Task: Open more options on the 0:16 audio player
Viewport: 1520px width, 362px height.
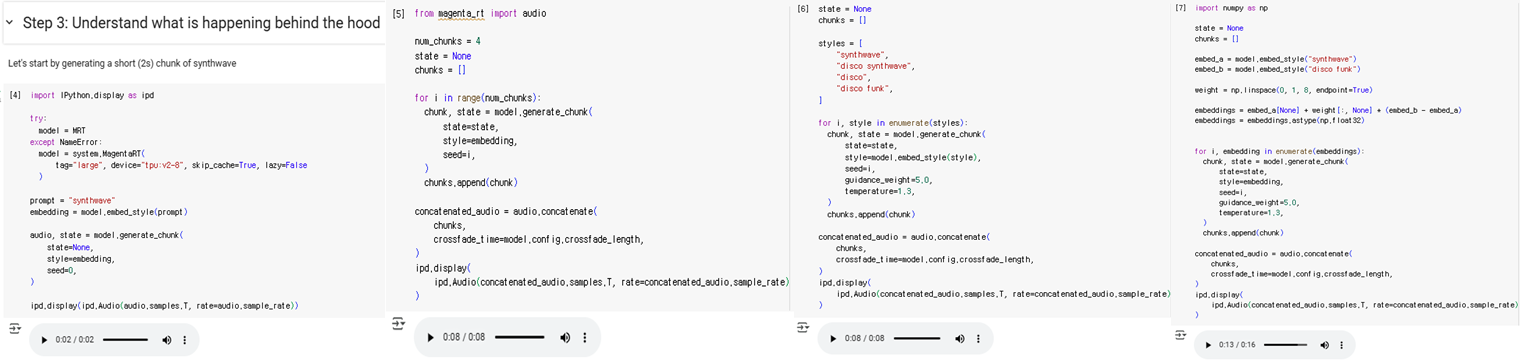Action: [1341, 345]
